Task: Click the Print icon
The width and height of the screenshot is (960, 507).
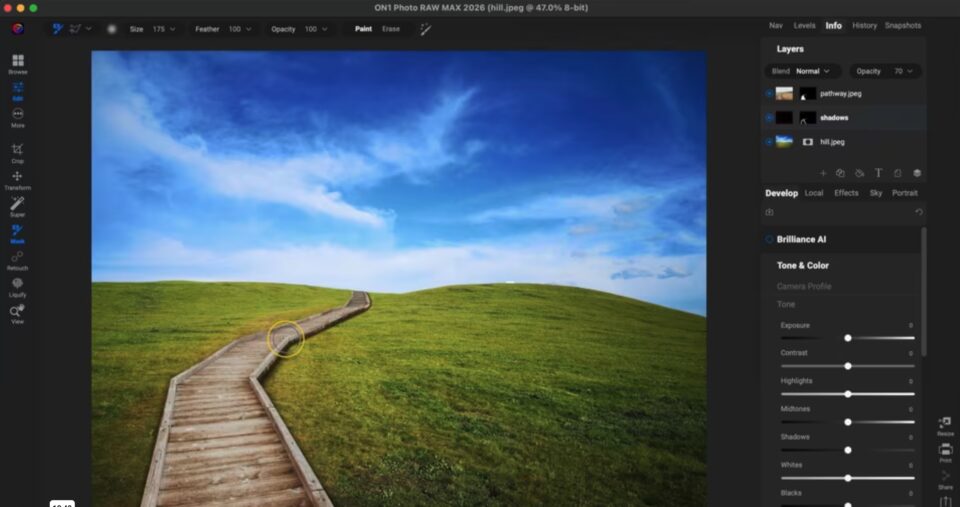Action: (945, 453)
